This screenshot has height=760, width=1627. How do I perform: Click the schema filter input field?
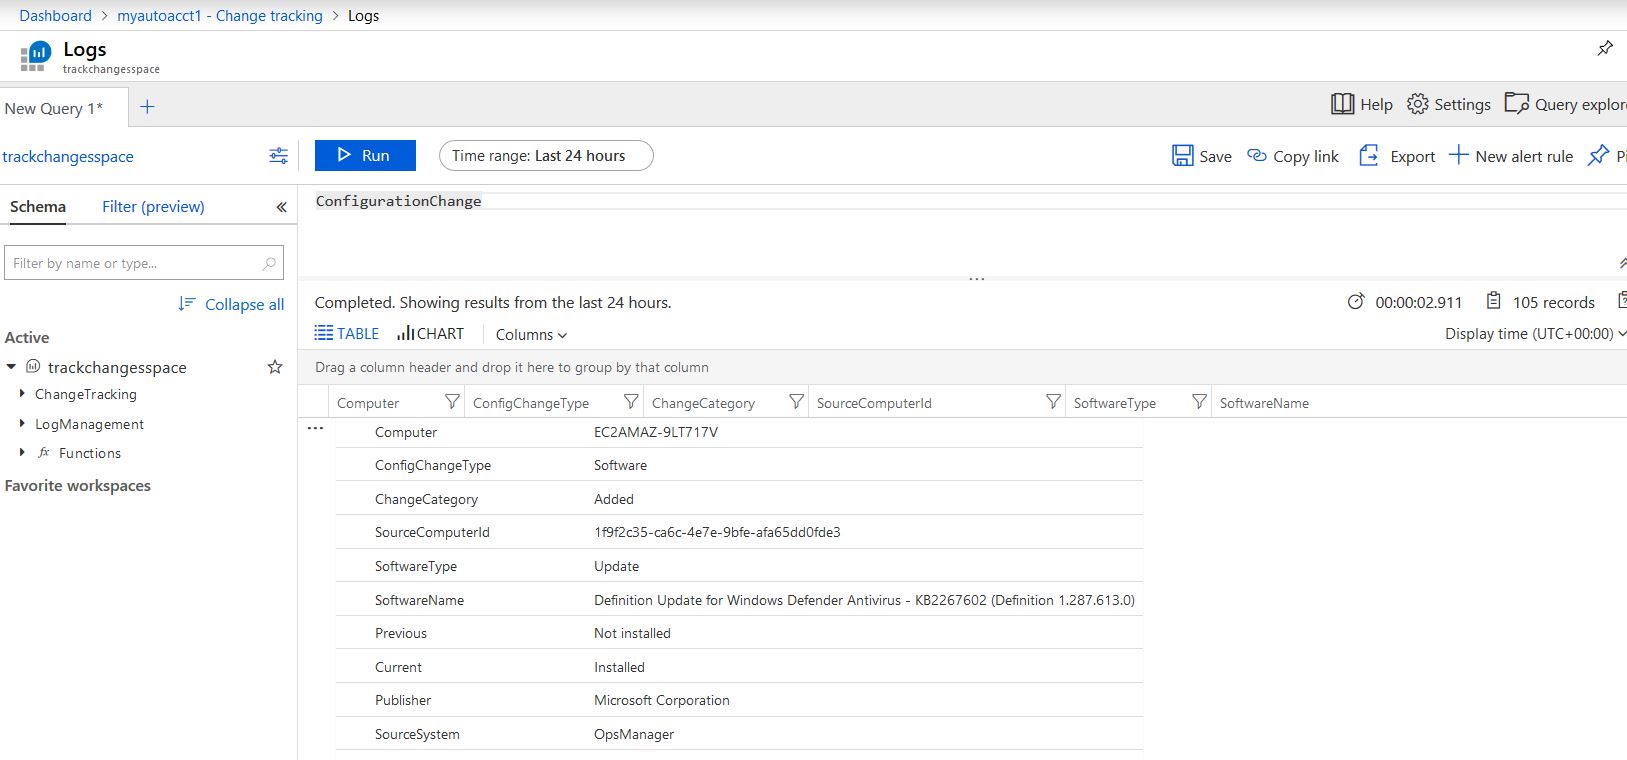tap(135, 263)
